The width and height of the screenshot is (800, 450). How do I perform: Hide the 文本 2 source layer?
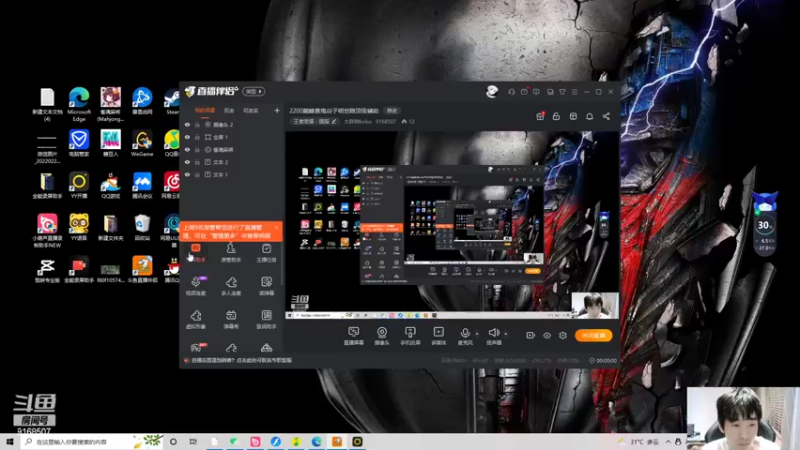pos(187,162)
